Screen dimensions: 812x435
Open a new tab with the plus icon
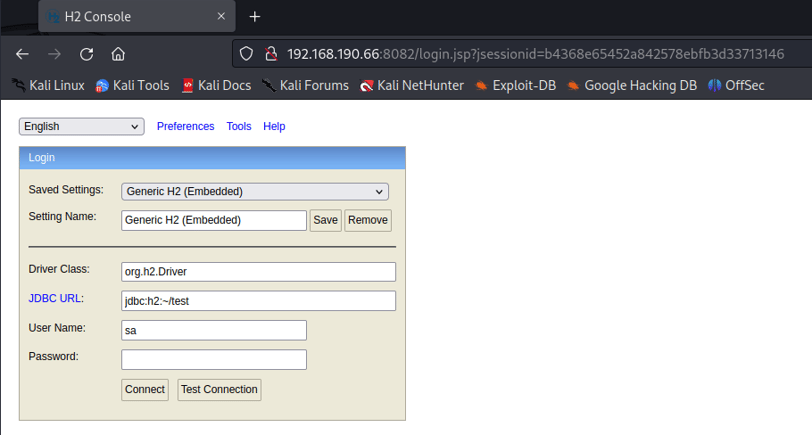254,17
